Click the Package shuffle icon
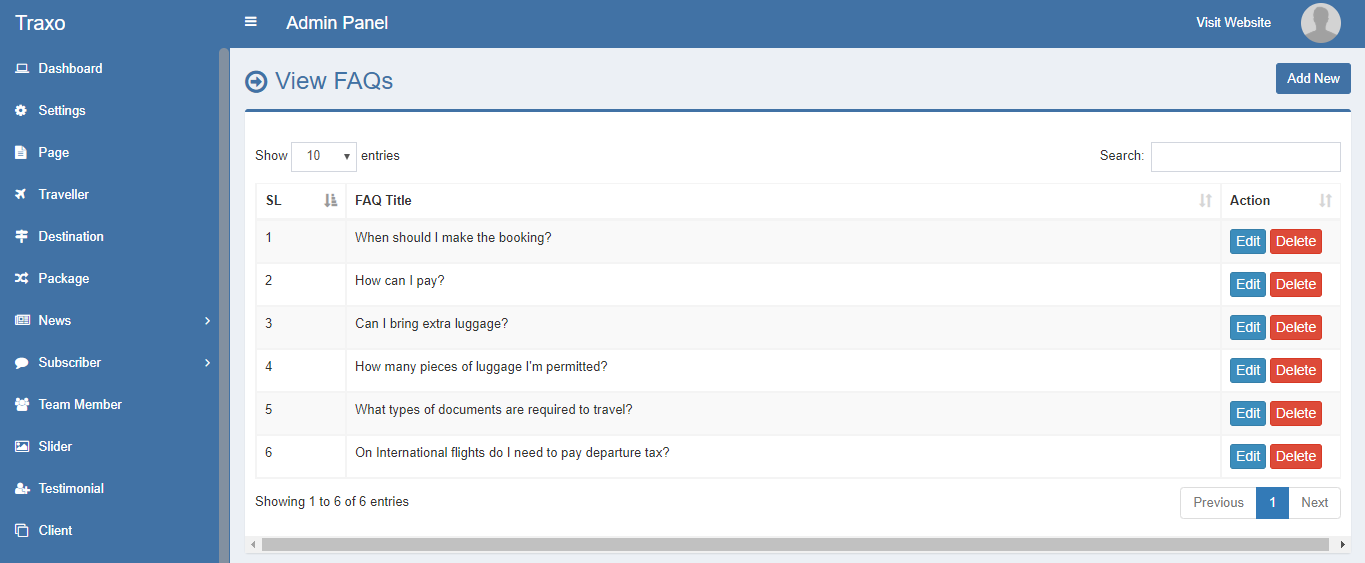Image resolution: width=1365 pixels, height=563 pixels. (x=21, y=279)
